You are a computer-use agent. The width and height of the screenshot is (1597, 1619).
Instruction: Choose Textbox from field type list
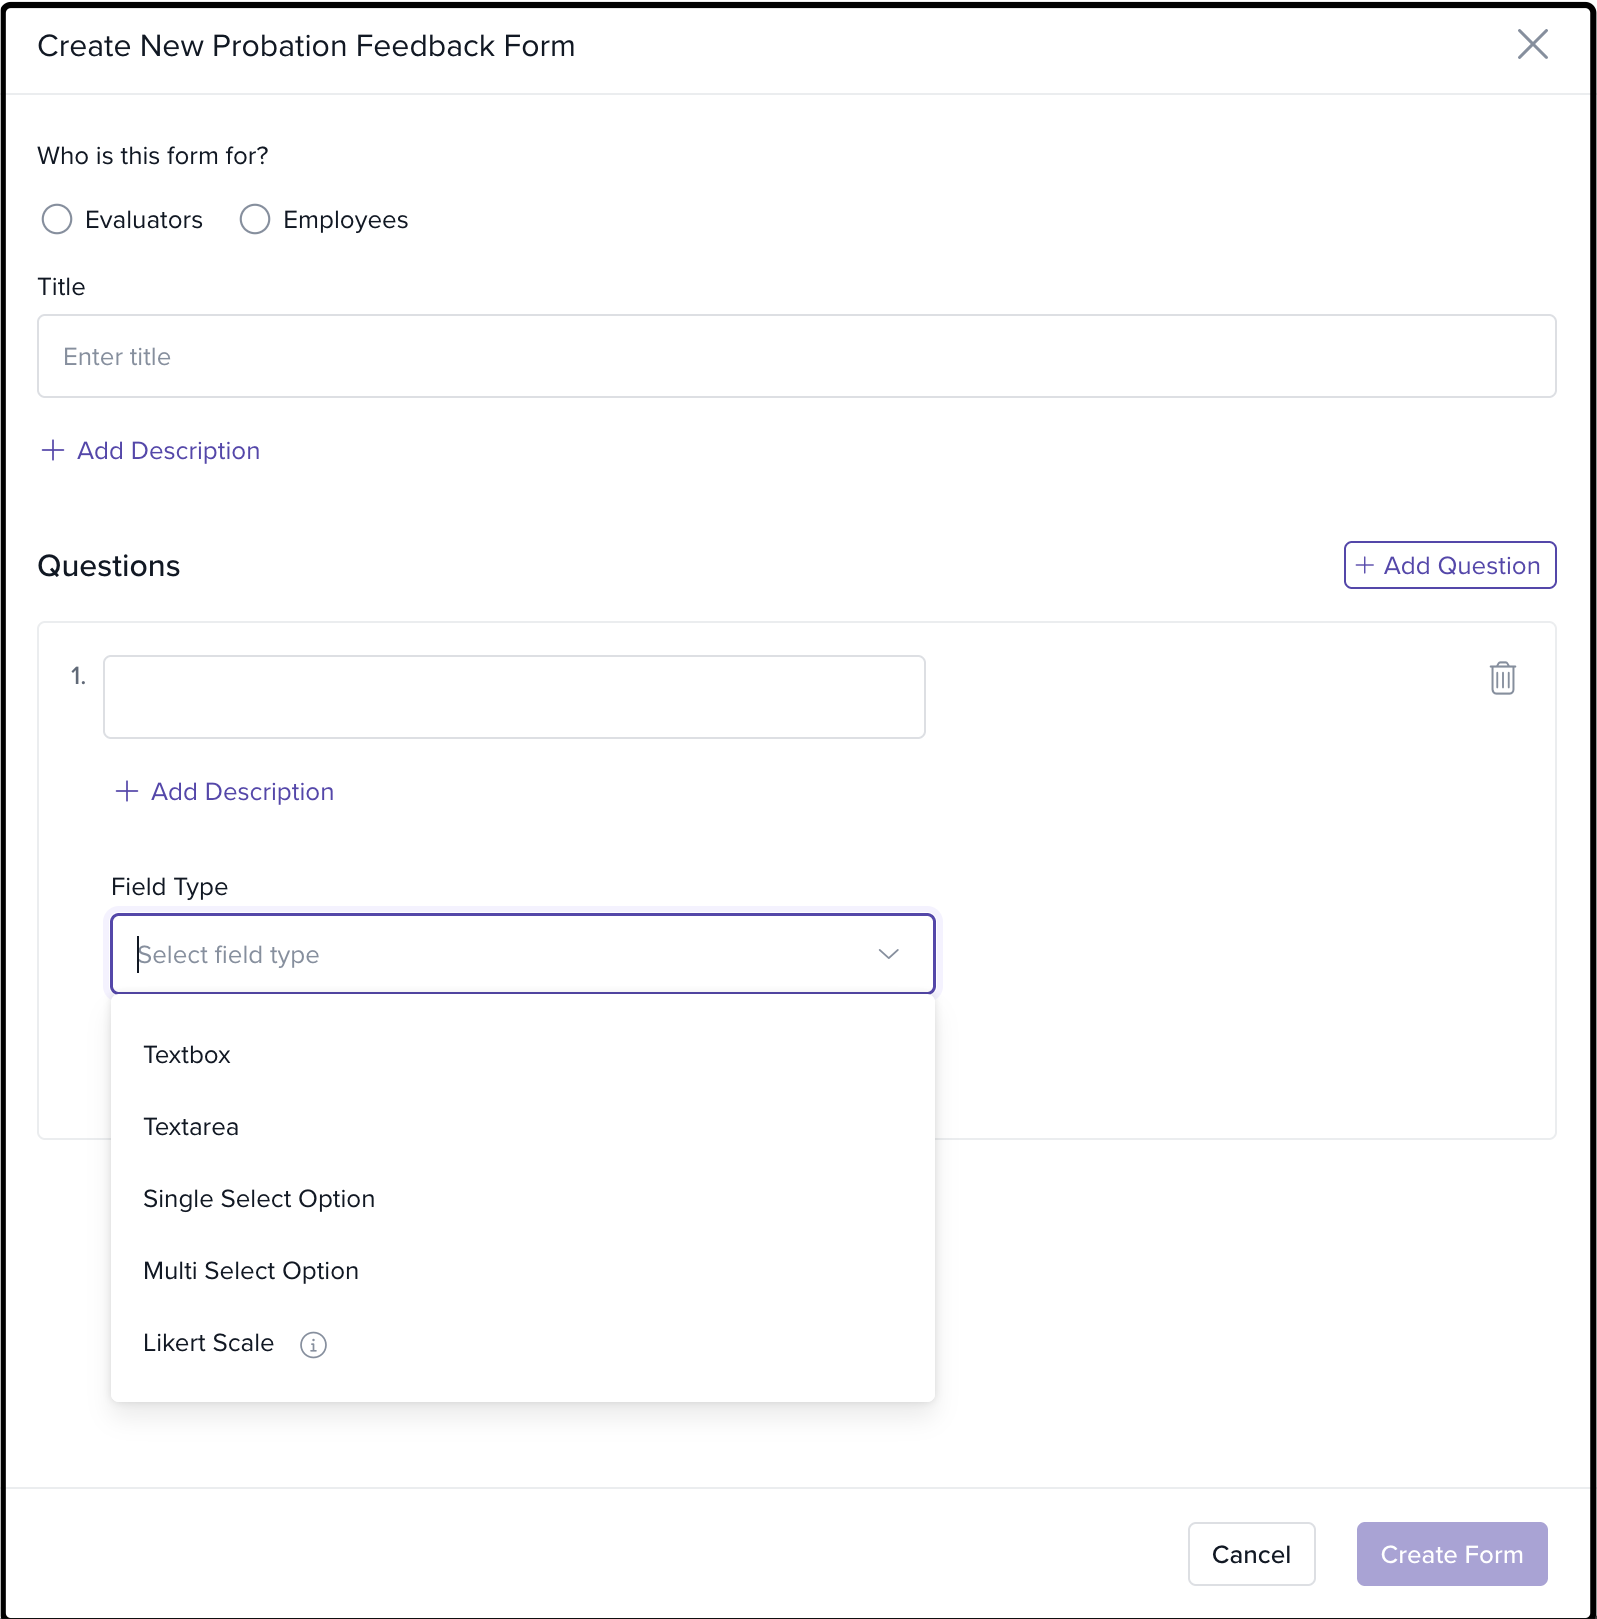pos(187,1055)
